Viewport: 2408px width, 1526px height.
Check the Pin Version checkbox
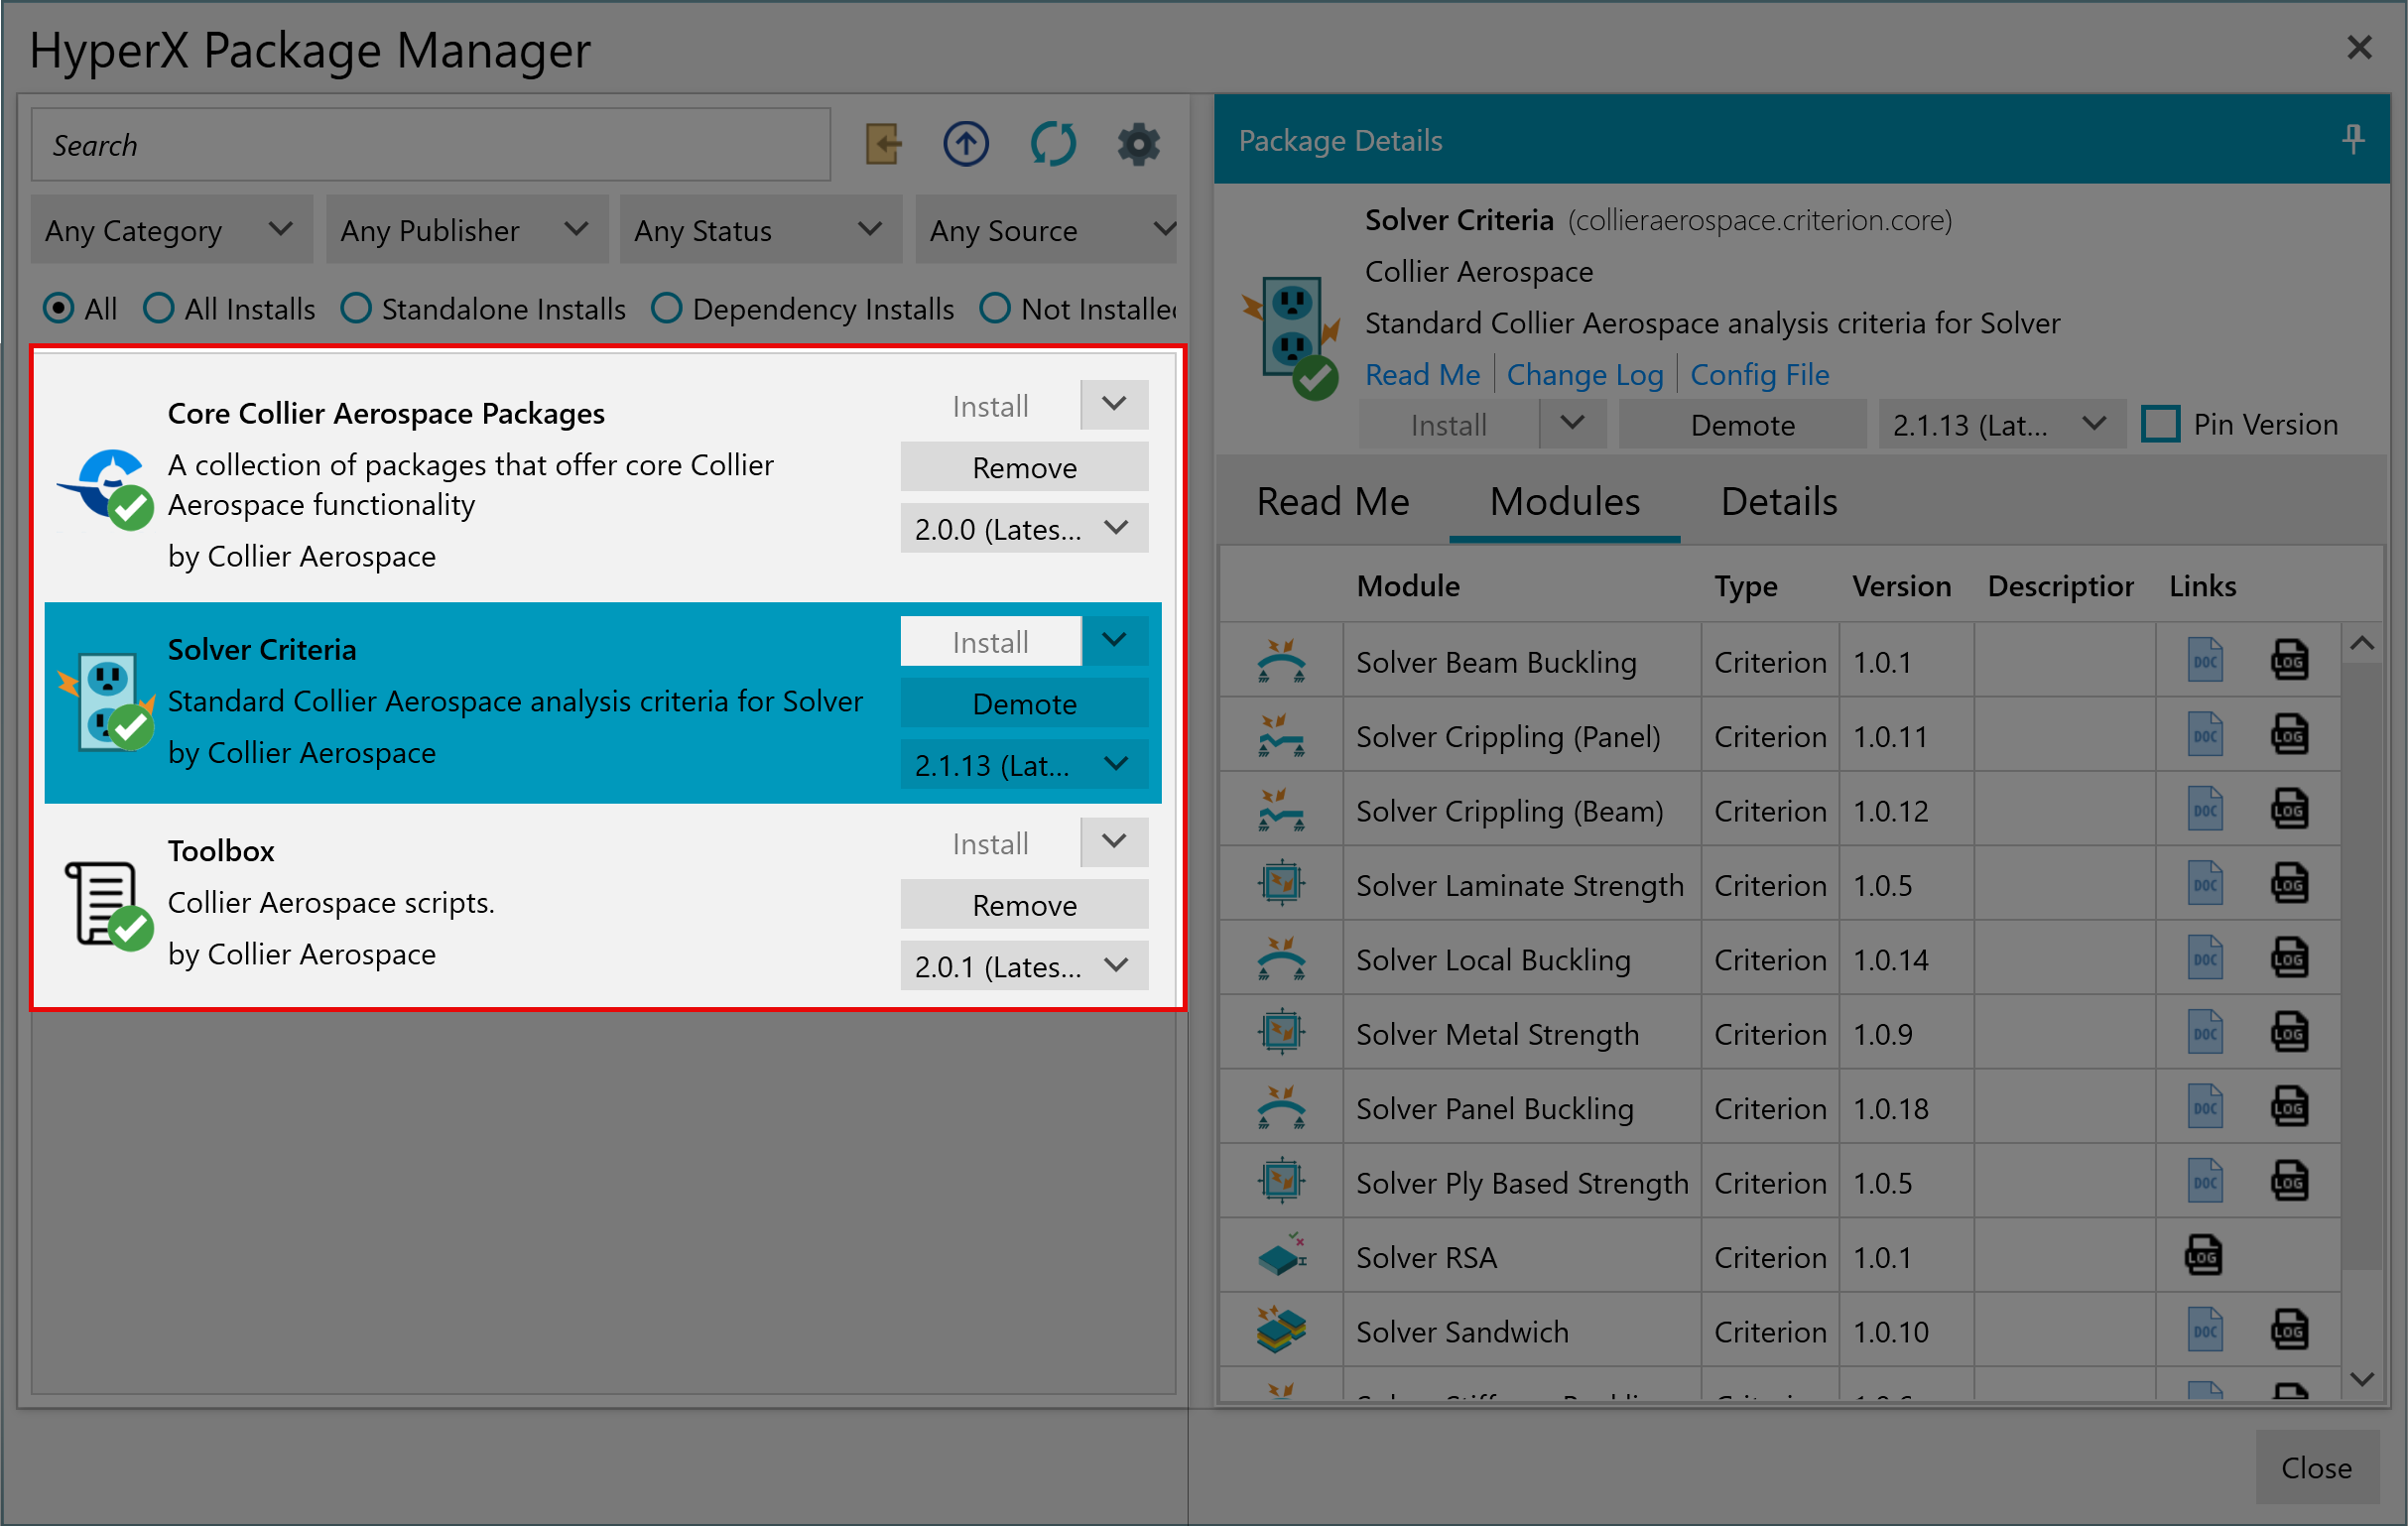point(2160,424)
